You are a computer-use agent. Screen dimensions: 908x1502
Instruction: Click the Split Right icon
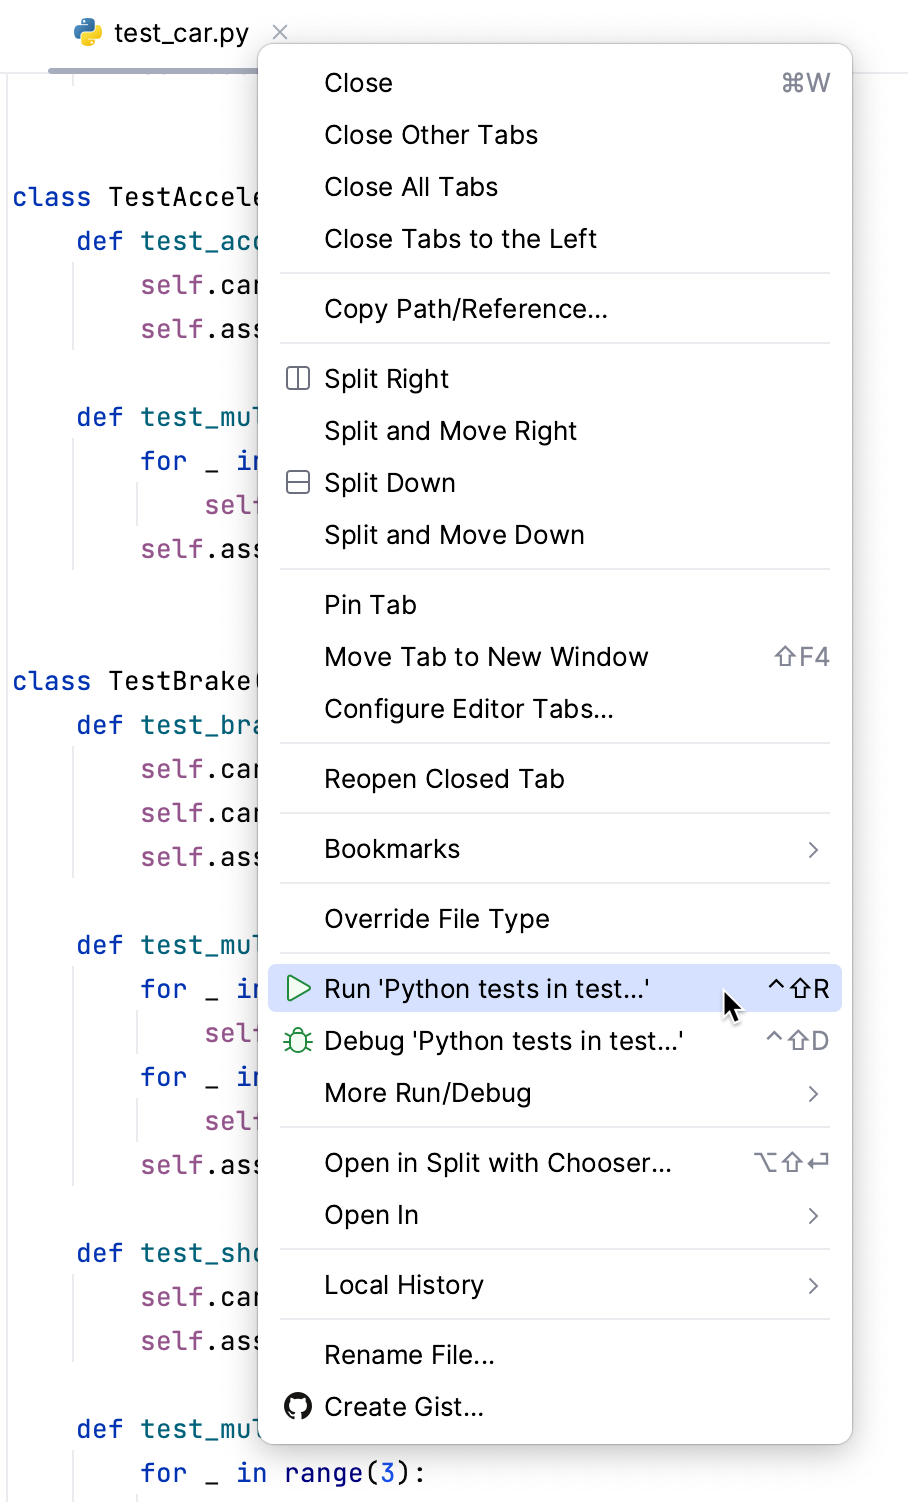[x=297, y=378]
